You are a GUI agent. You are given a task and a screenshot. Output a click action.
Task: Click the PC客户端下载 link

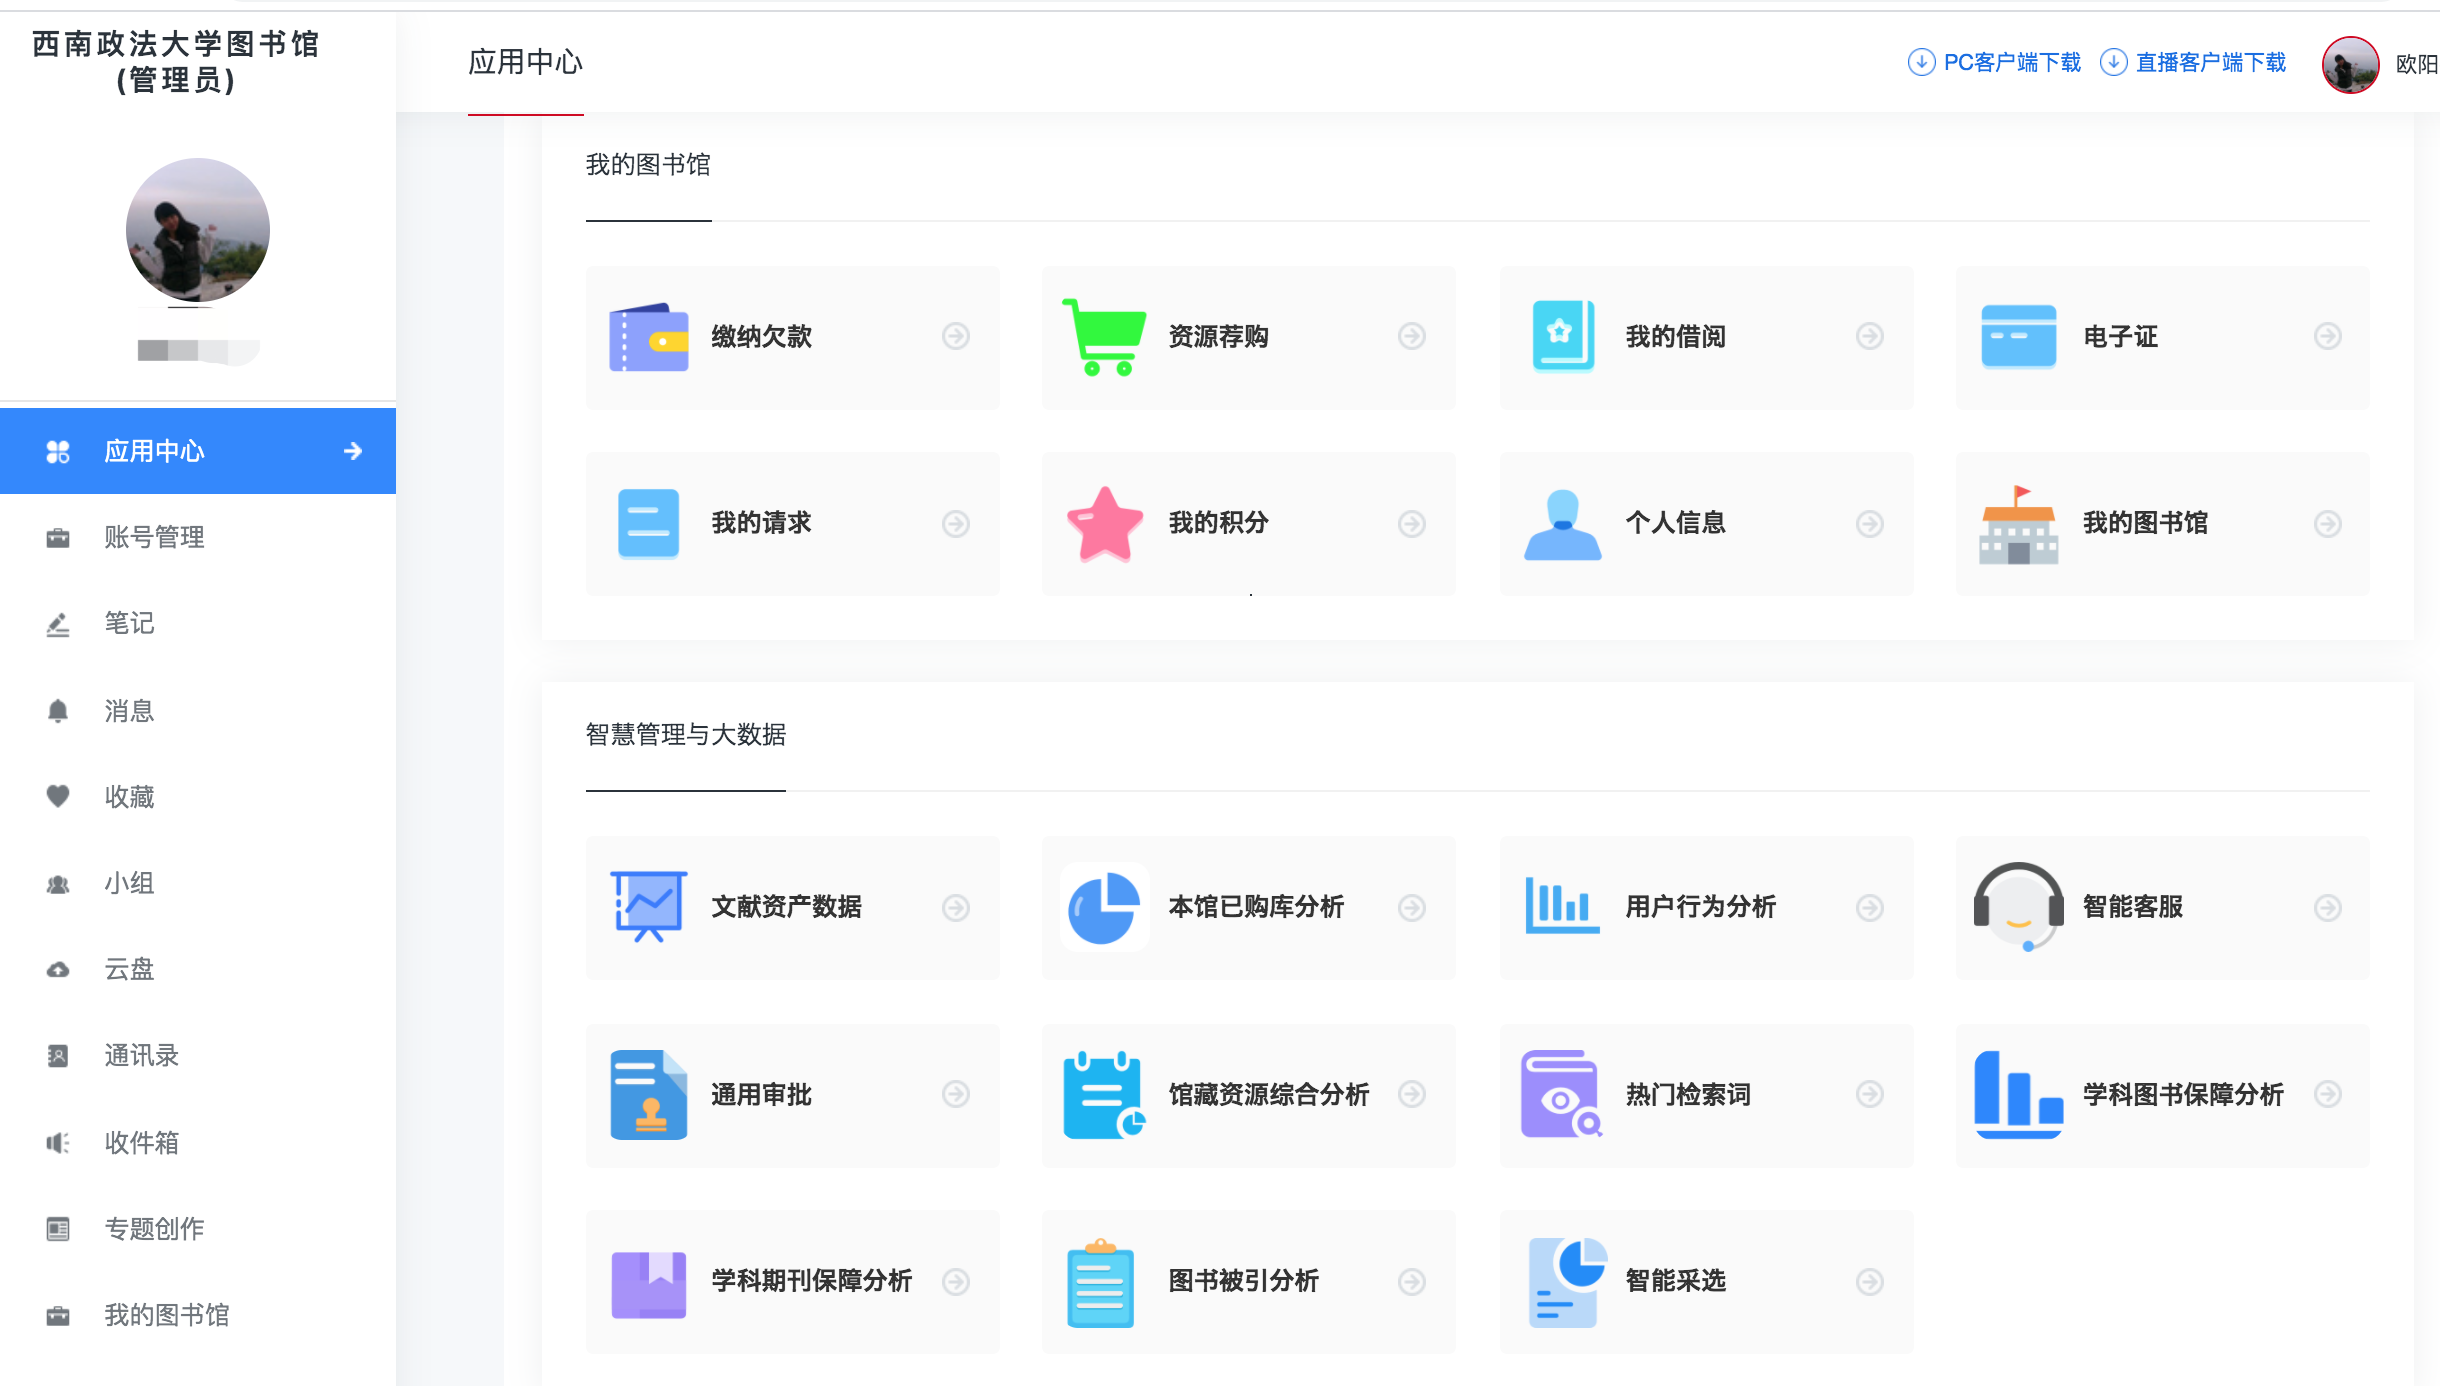pos(2010,63)
